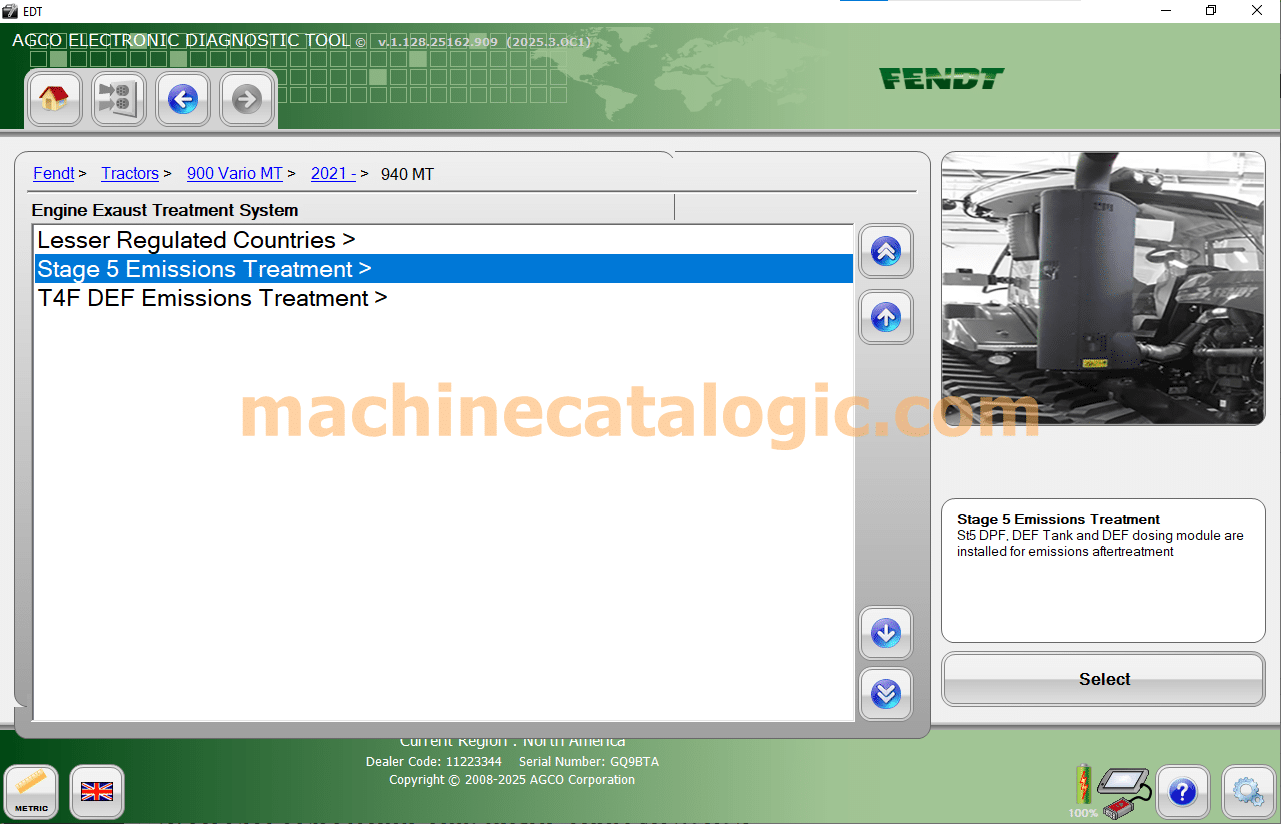Pick T4F DEF Emissions Treatment option
Image resolution: width=1281 pixels, height=824 pixels.
pyautogui.click(x=443, y=298)
